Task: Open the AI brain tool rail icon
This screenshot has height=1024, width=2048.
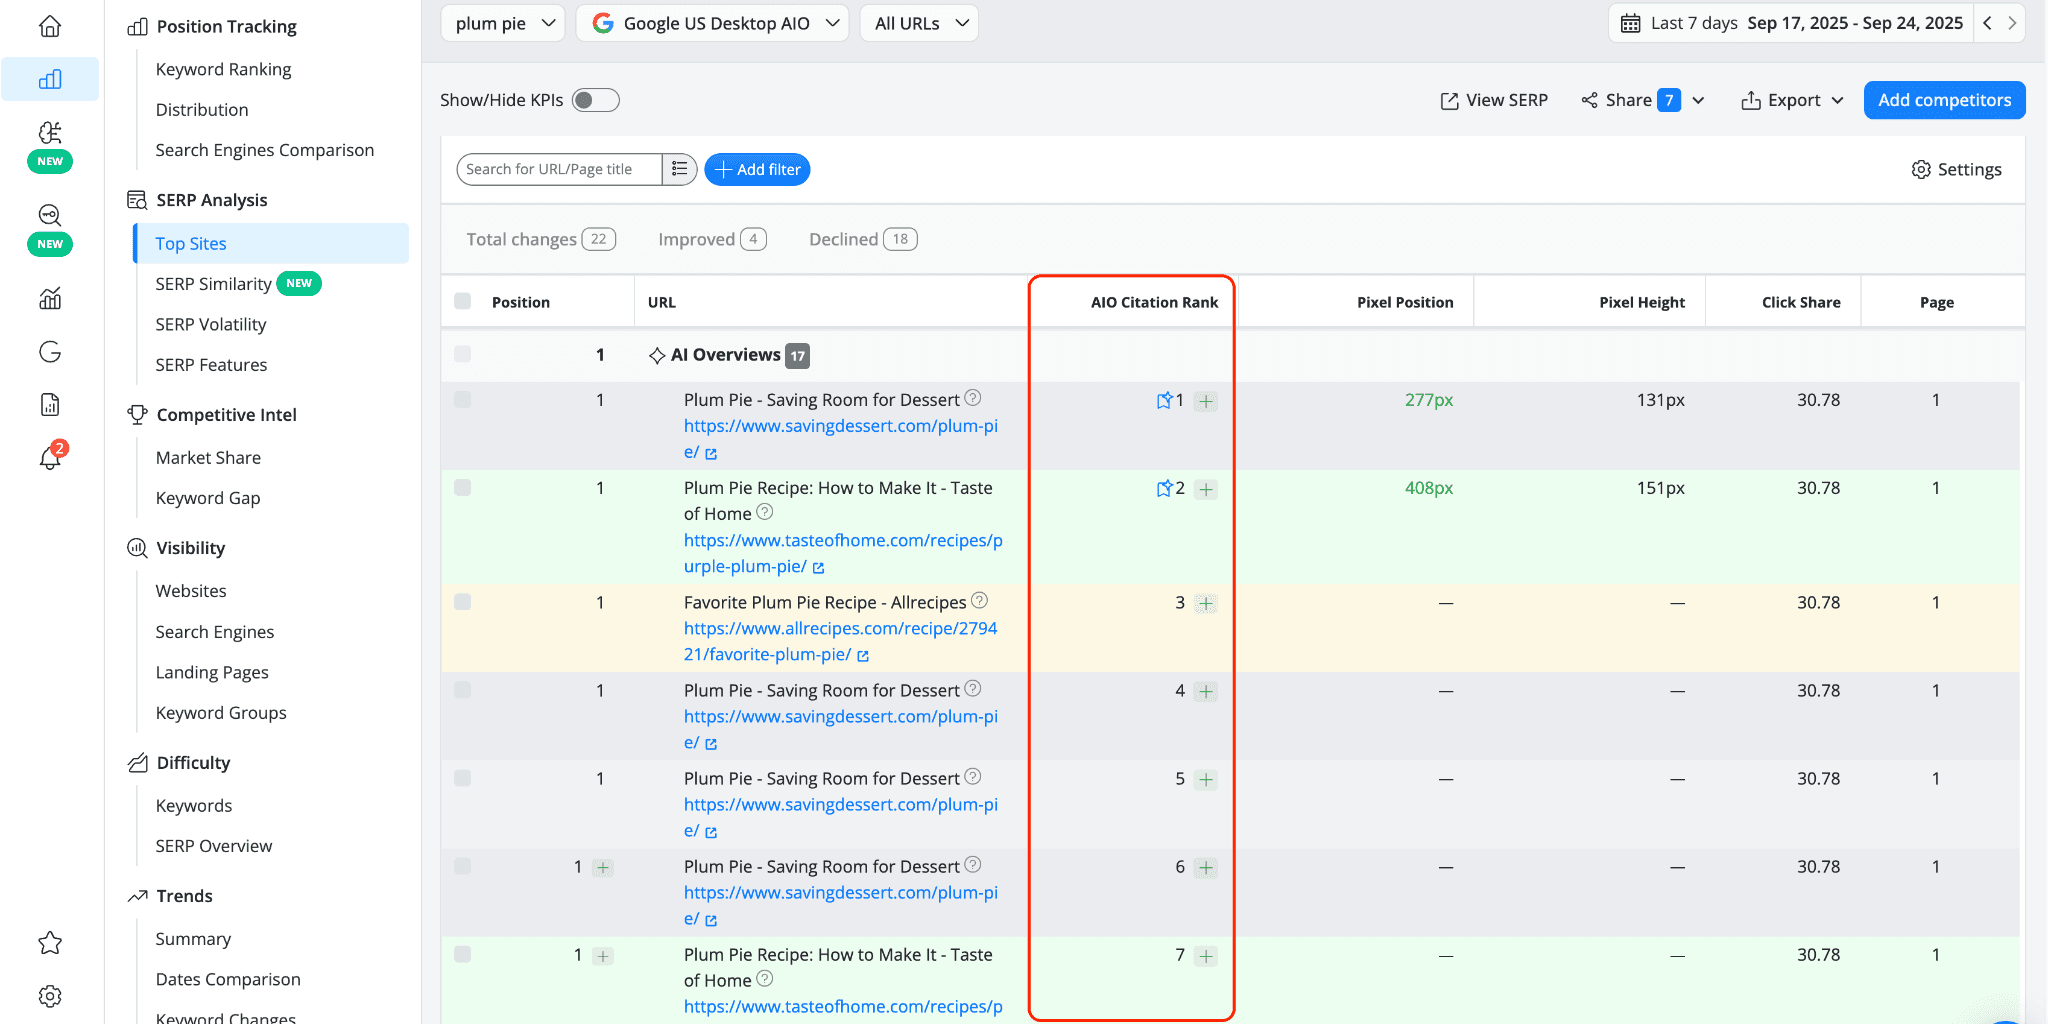Action: (50, 132)
